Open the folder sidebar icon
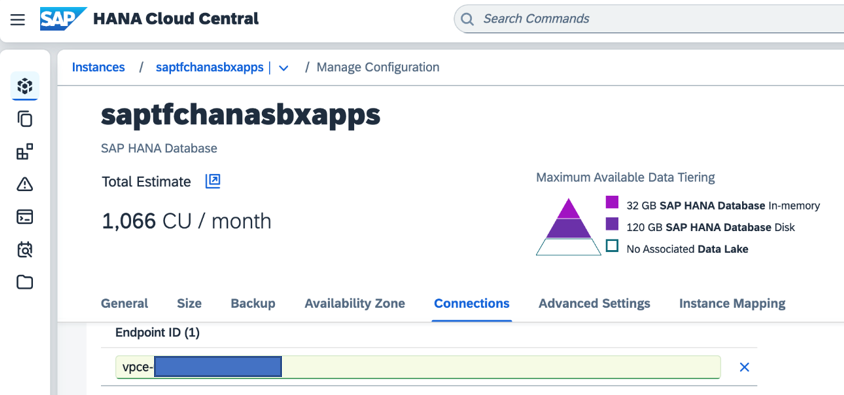Image resolution: width=844 pixels, height=395 pixels. (25, 282)
